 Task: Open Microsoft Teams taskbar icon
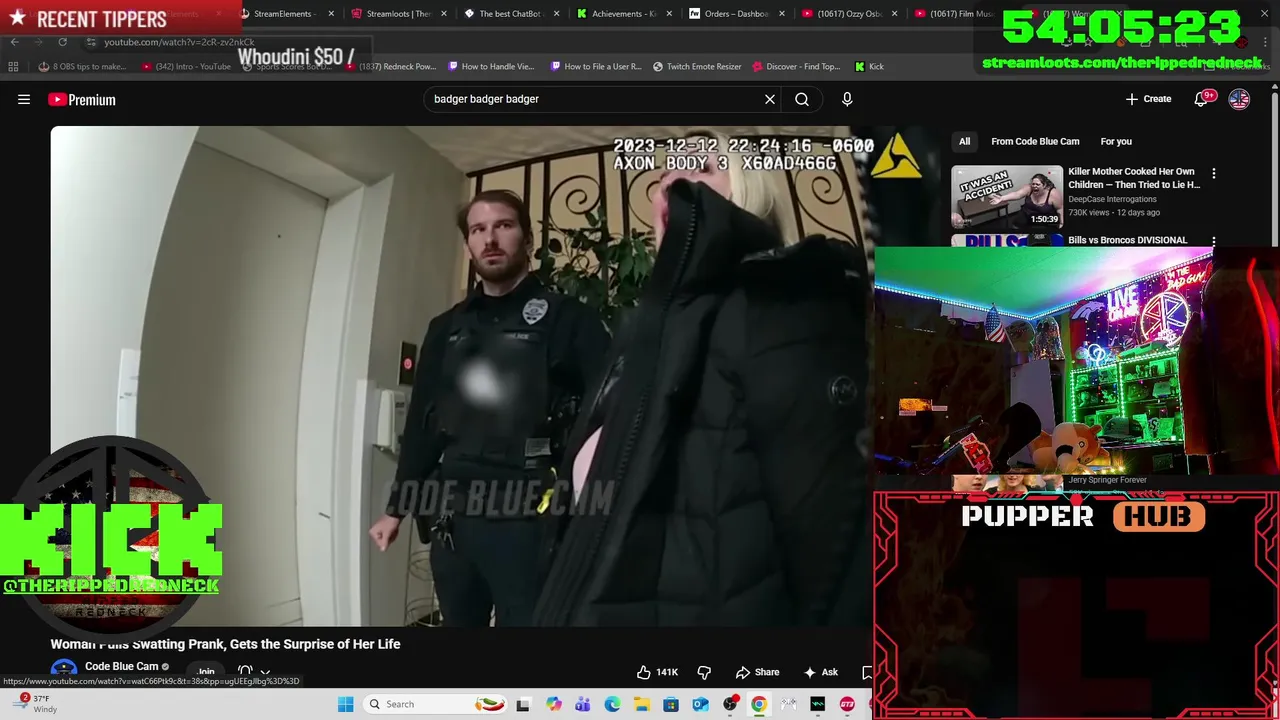582,704
